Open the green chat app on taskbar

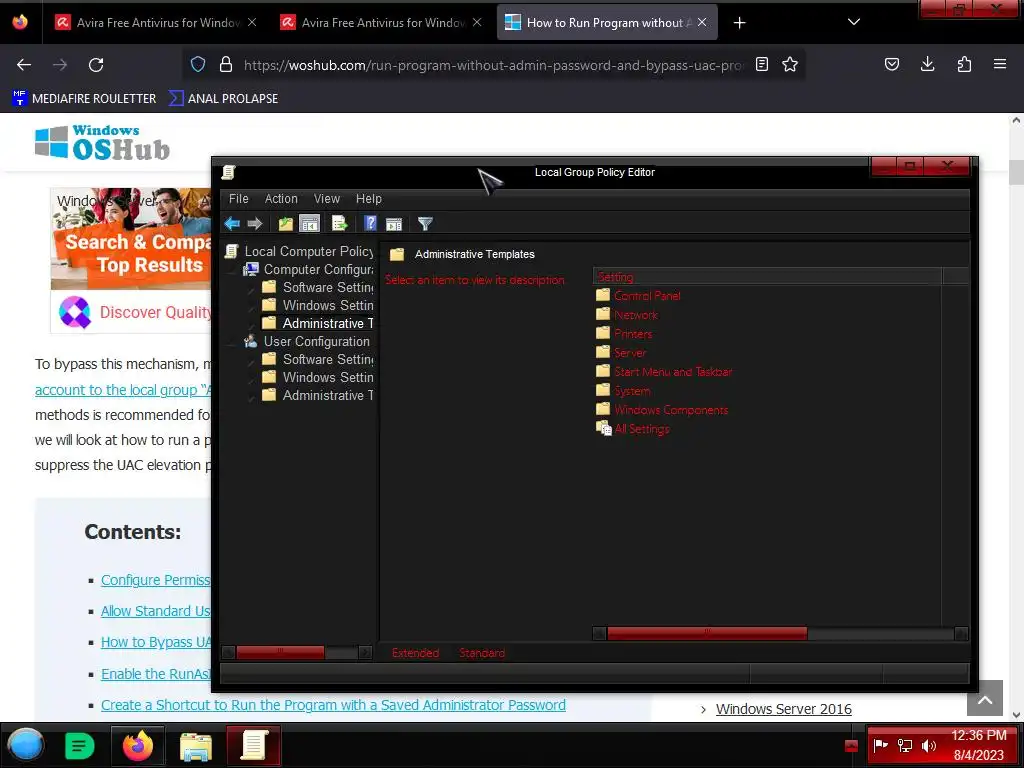pyautogui.click(x=80, y=746)
